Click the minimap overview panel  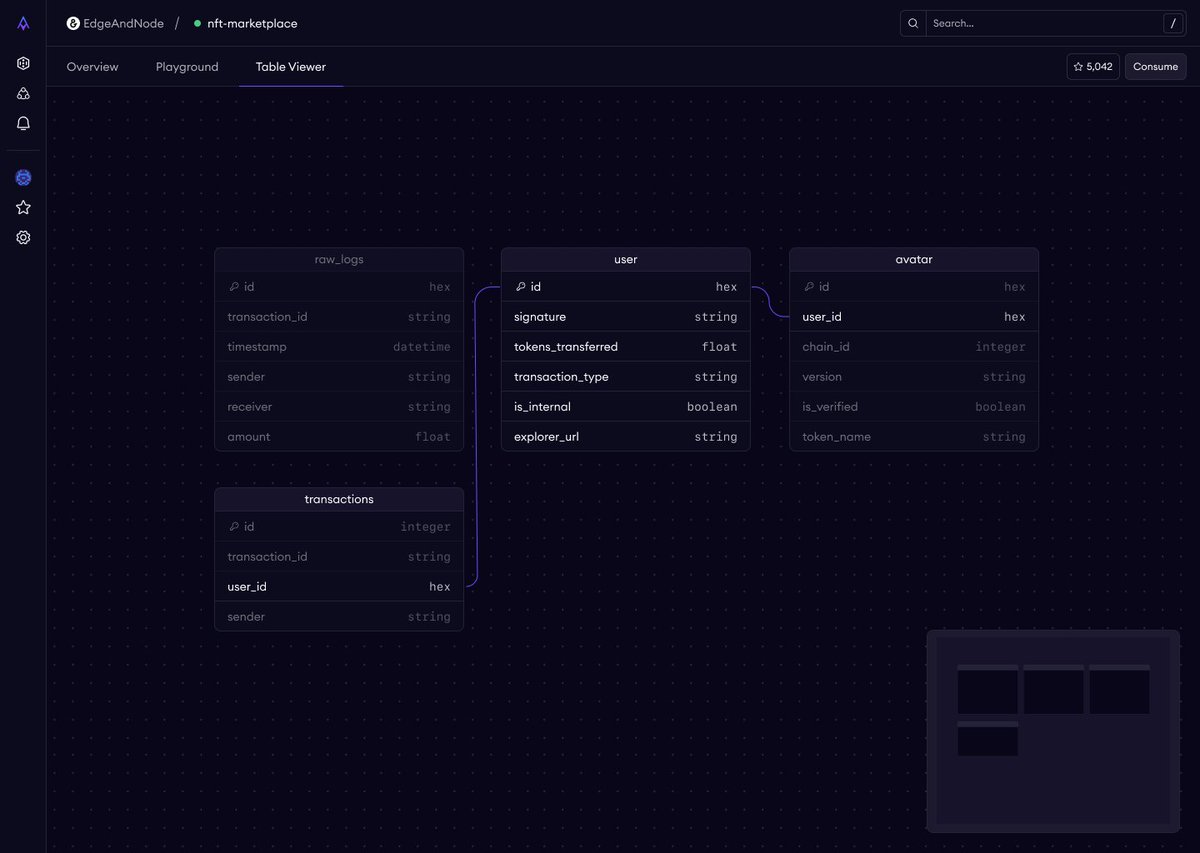click(1053, 731)
